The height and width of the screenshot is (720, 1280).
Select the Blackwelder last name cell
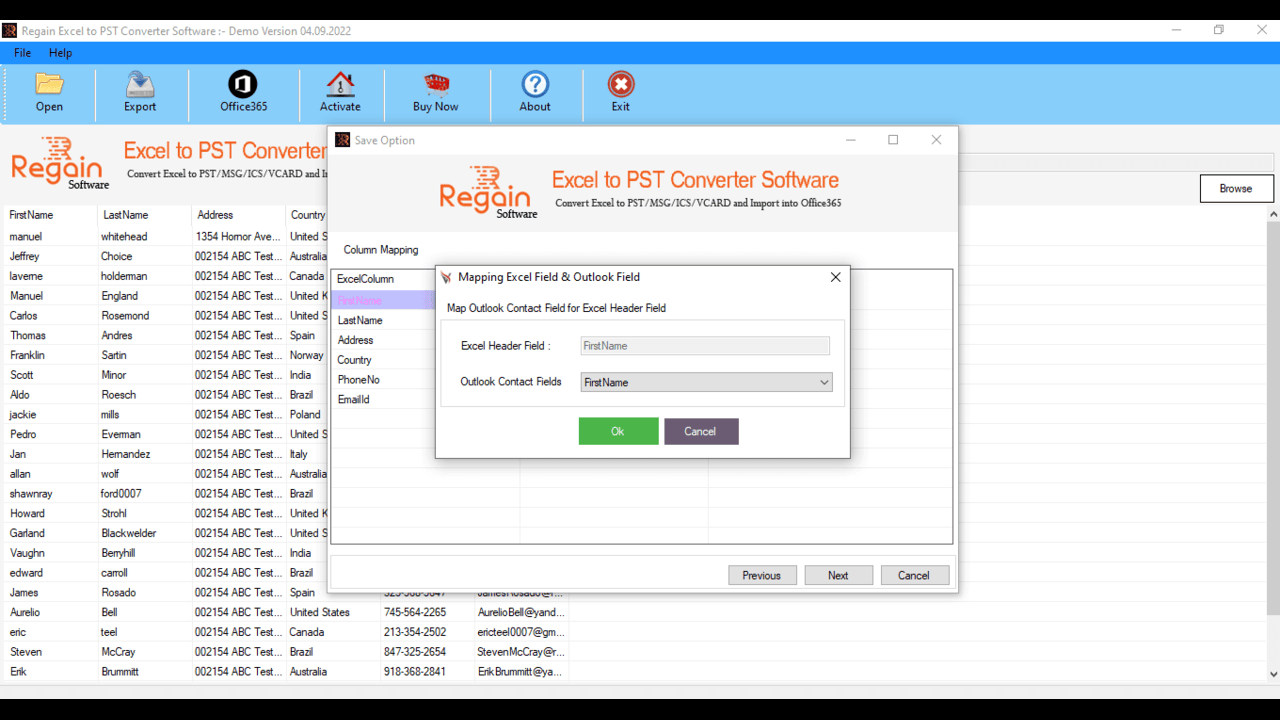click(x=129, y=533)
